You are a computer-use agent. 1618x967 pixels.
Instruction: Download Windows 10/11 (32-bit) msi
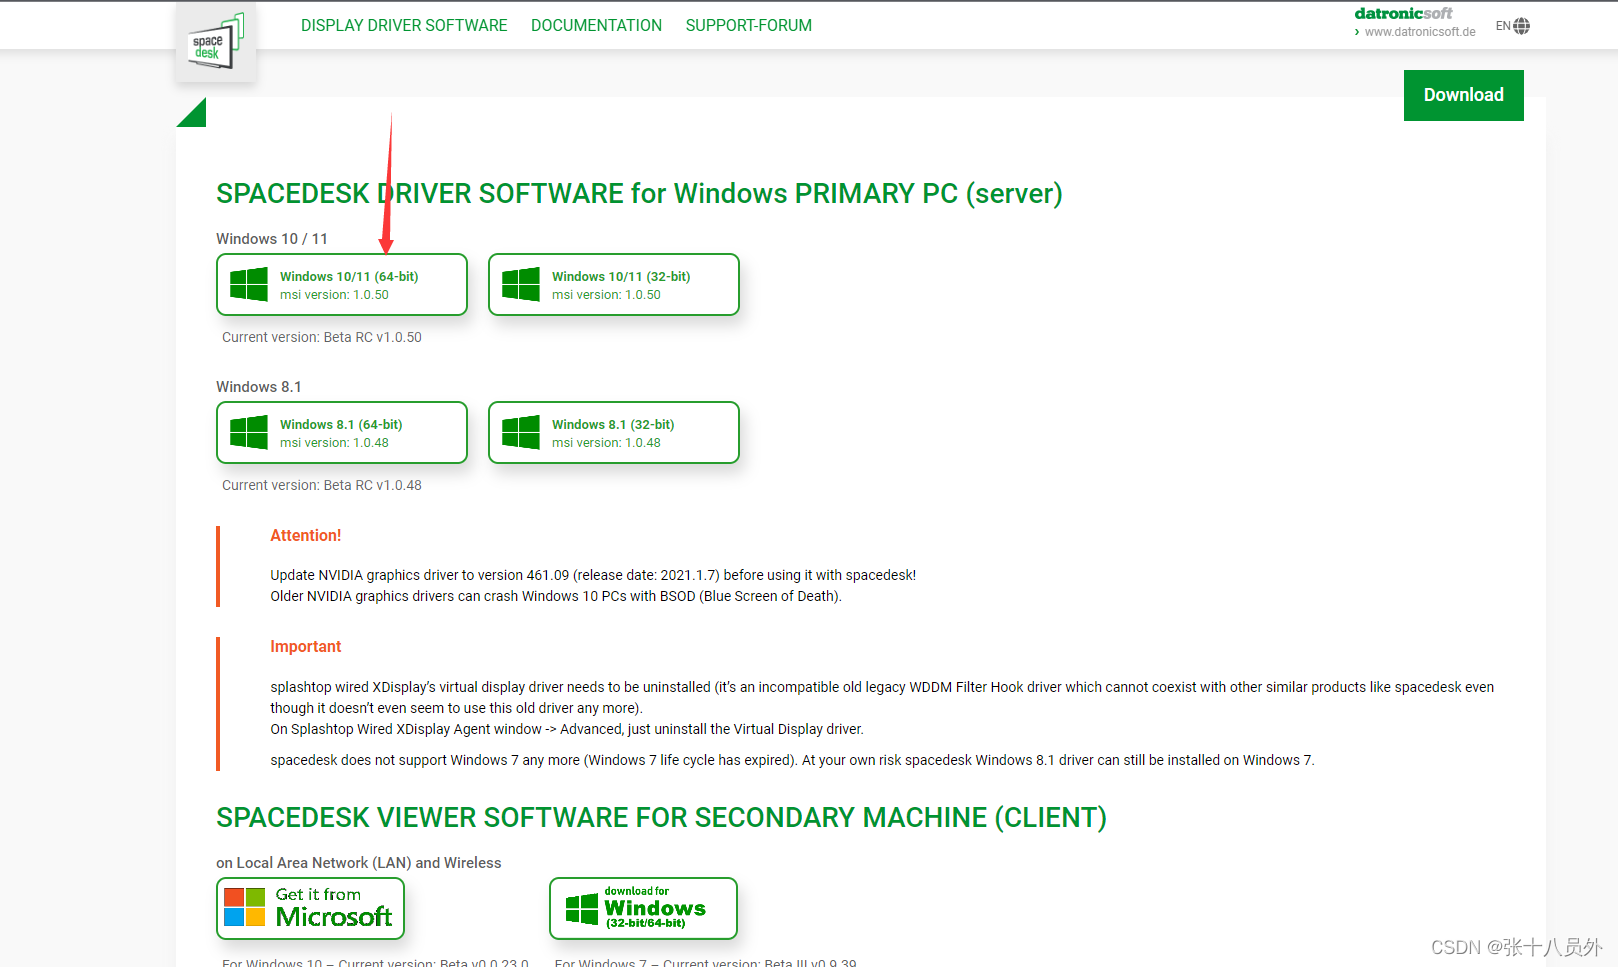tap(614, 284)
